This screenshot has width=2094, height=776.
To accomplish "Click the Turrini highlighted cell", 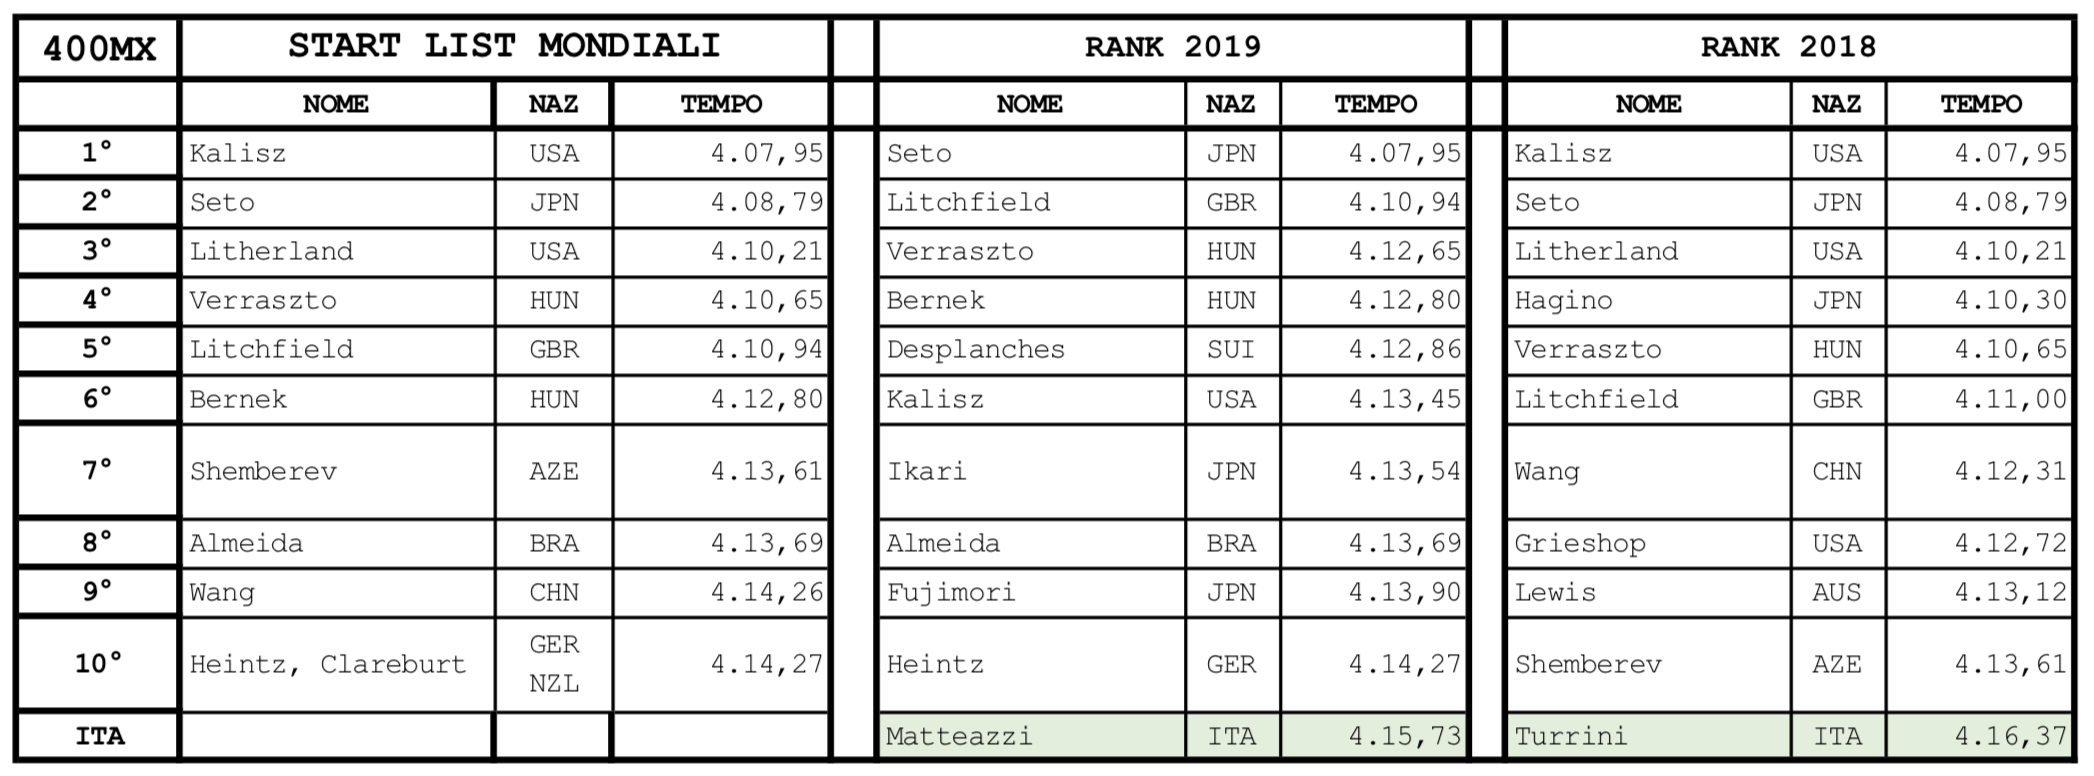I will point(1648,736).
